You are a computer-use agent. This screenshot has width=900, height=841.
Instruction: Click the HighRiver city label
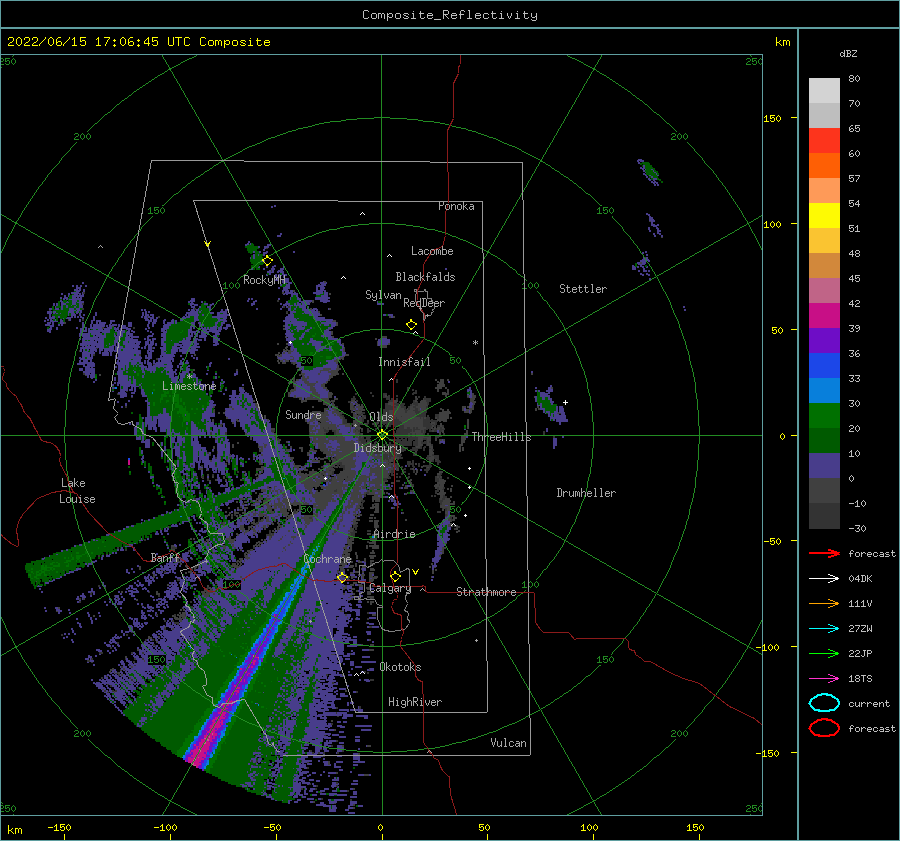click(415, 702)
